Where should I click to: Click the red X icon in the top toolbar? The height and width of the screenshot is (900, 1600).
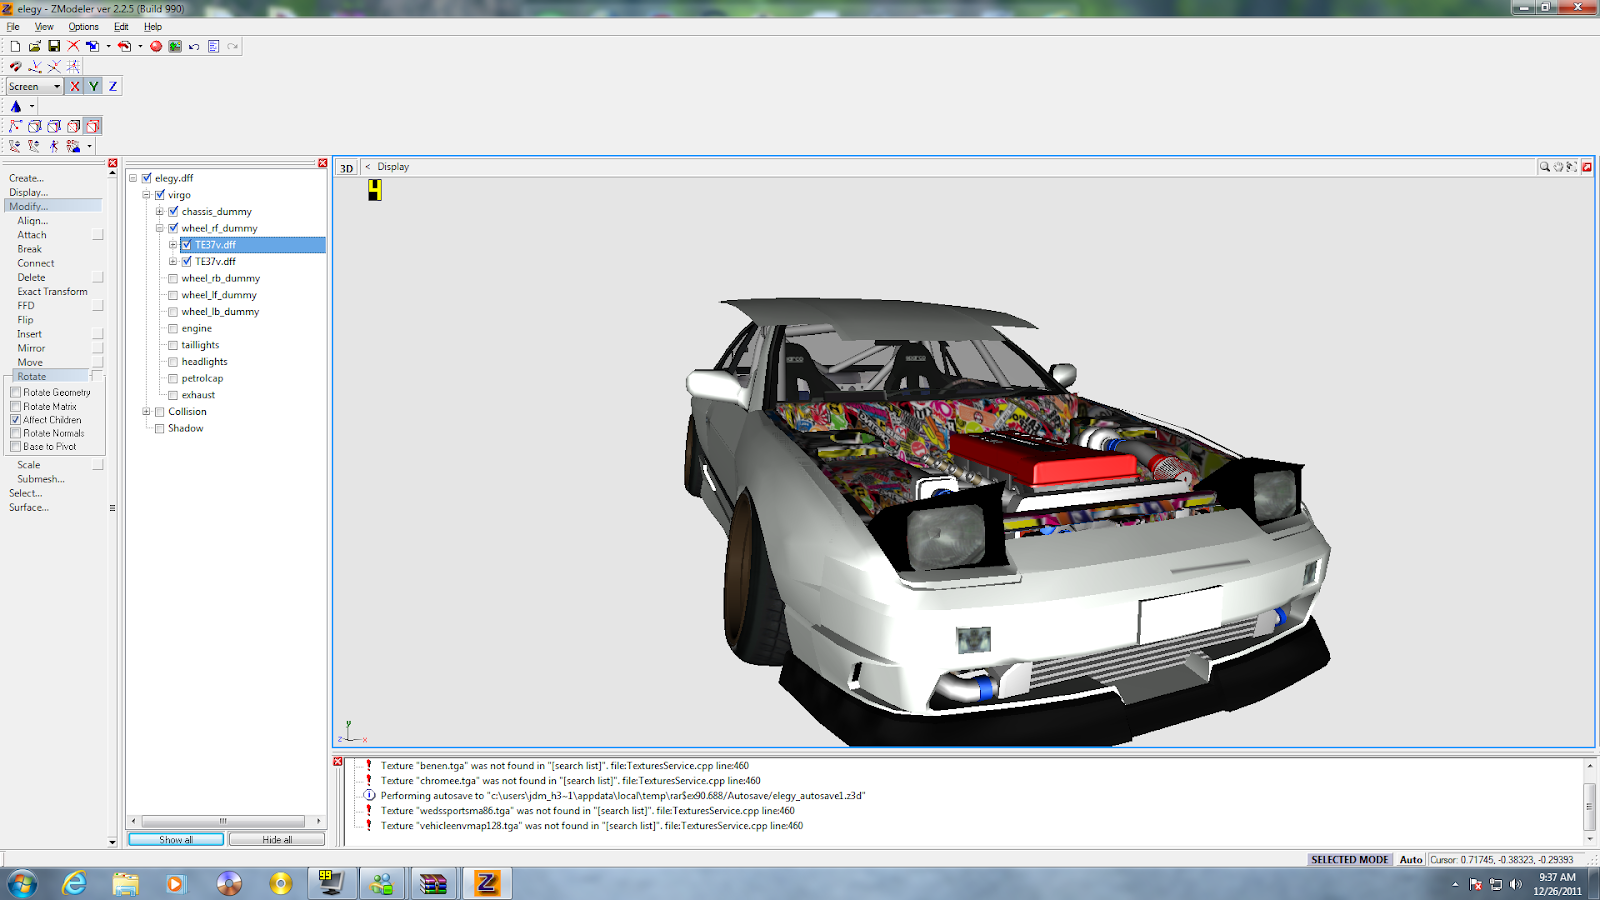(x=73, y=46)
